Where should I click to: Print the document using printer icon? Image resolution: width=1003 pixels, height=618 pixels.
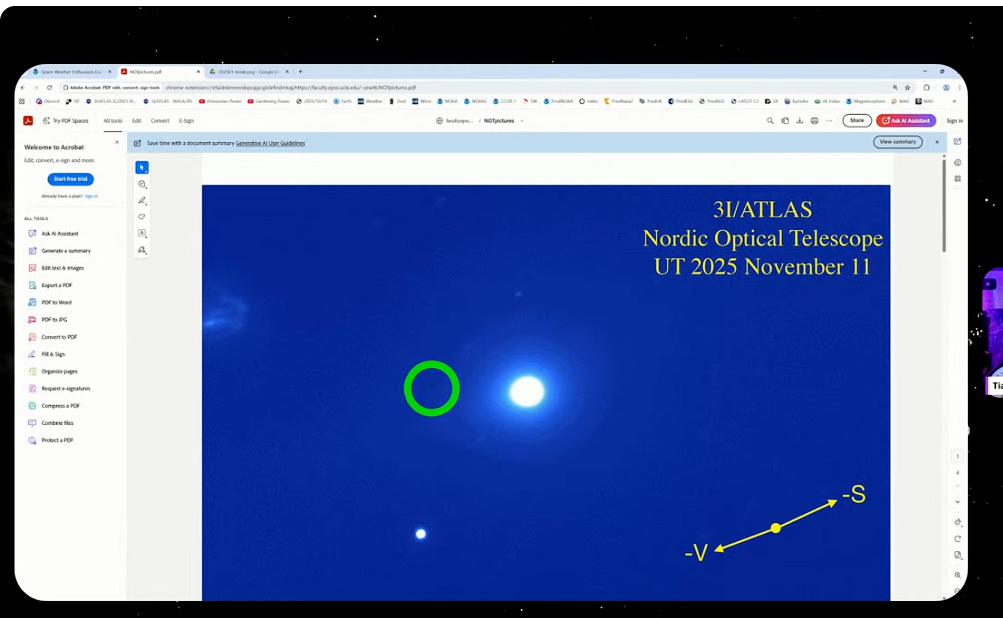[x=814, y=120]
